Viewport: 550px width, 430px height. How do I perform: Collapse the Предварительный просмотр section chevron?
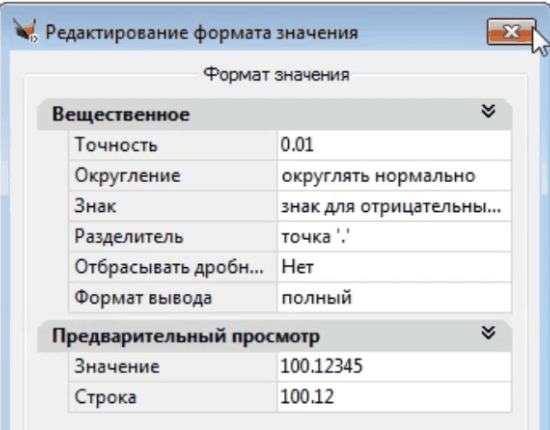[488, 332]
